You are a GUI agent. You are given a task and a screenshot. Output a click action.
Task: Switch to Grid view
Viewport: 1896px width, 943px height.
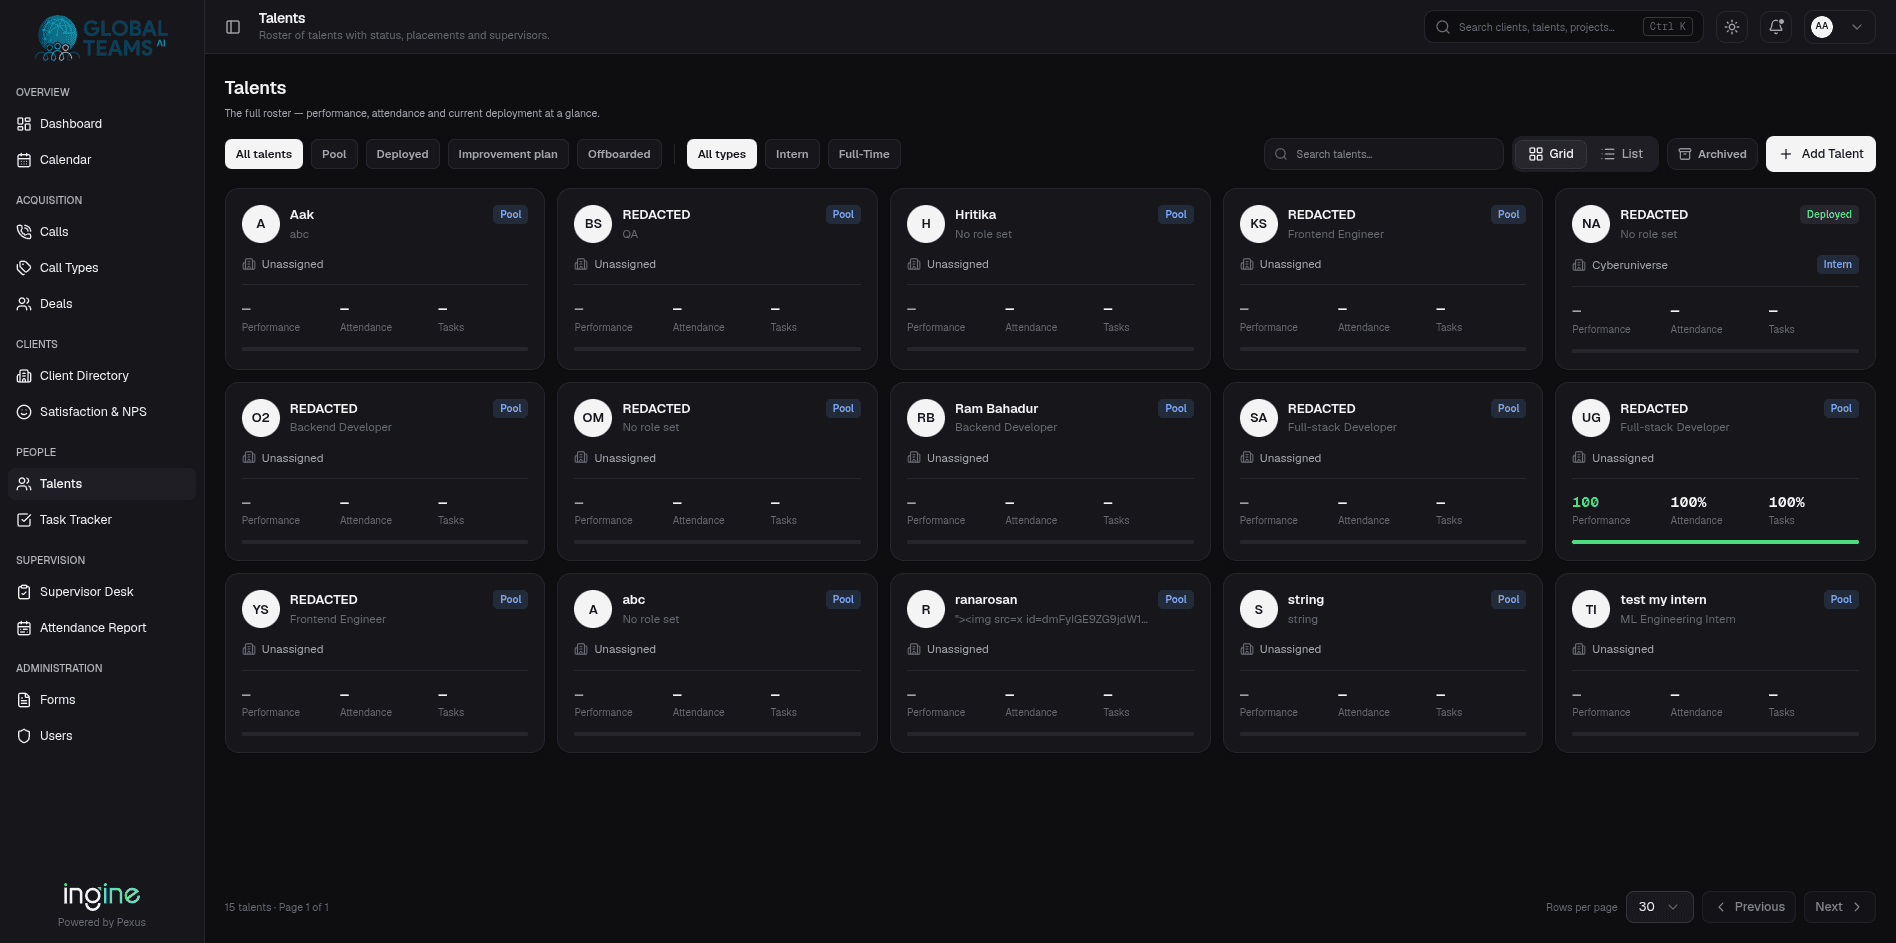tap(1551, 154)
